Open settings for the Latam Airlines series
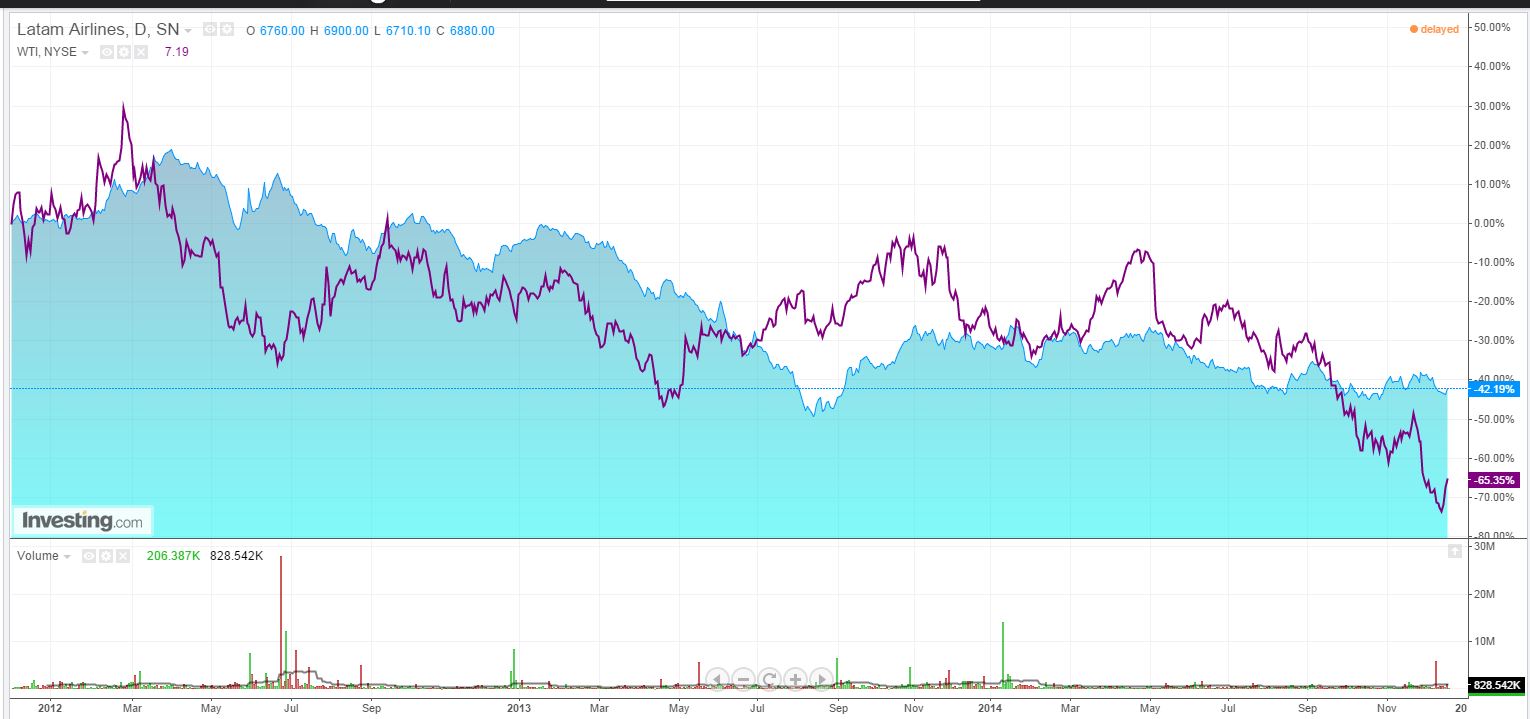 coord(227,30)
